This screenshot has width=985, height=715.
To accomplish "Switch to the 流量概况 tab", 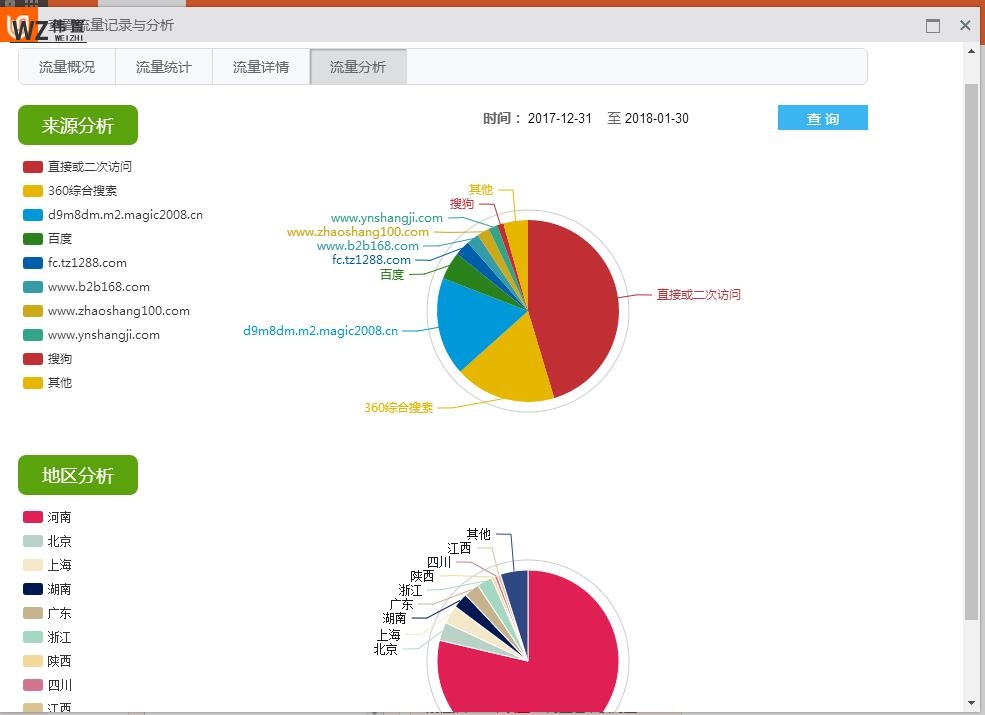I will coord(67,67).
